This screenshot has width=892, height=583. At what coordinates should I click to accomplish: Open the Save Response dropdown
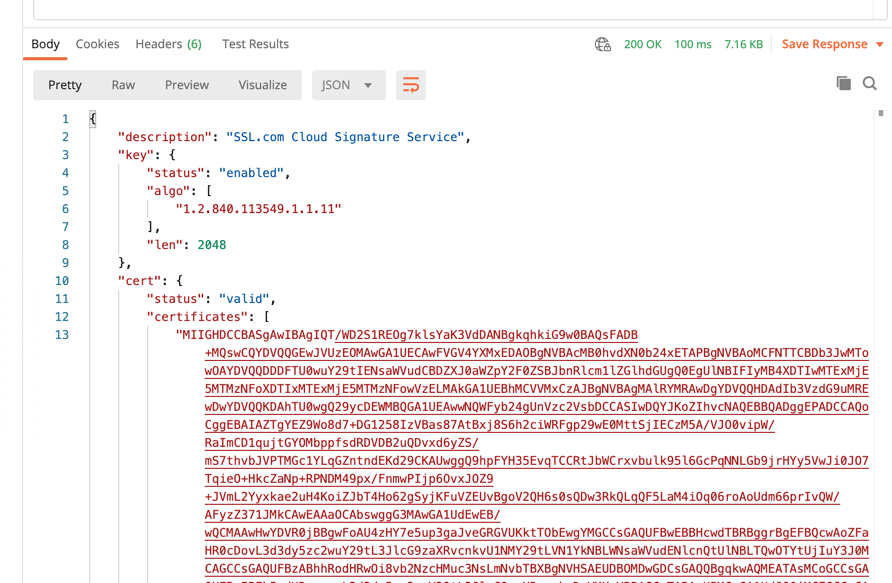[x=832, y=44]
